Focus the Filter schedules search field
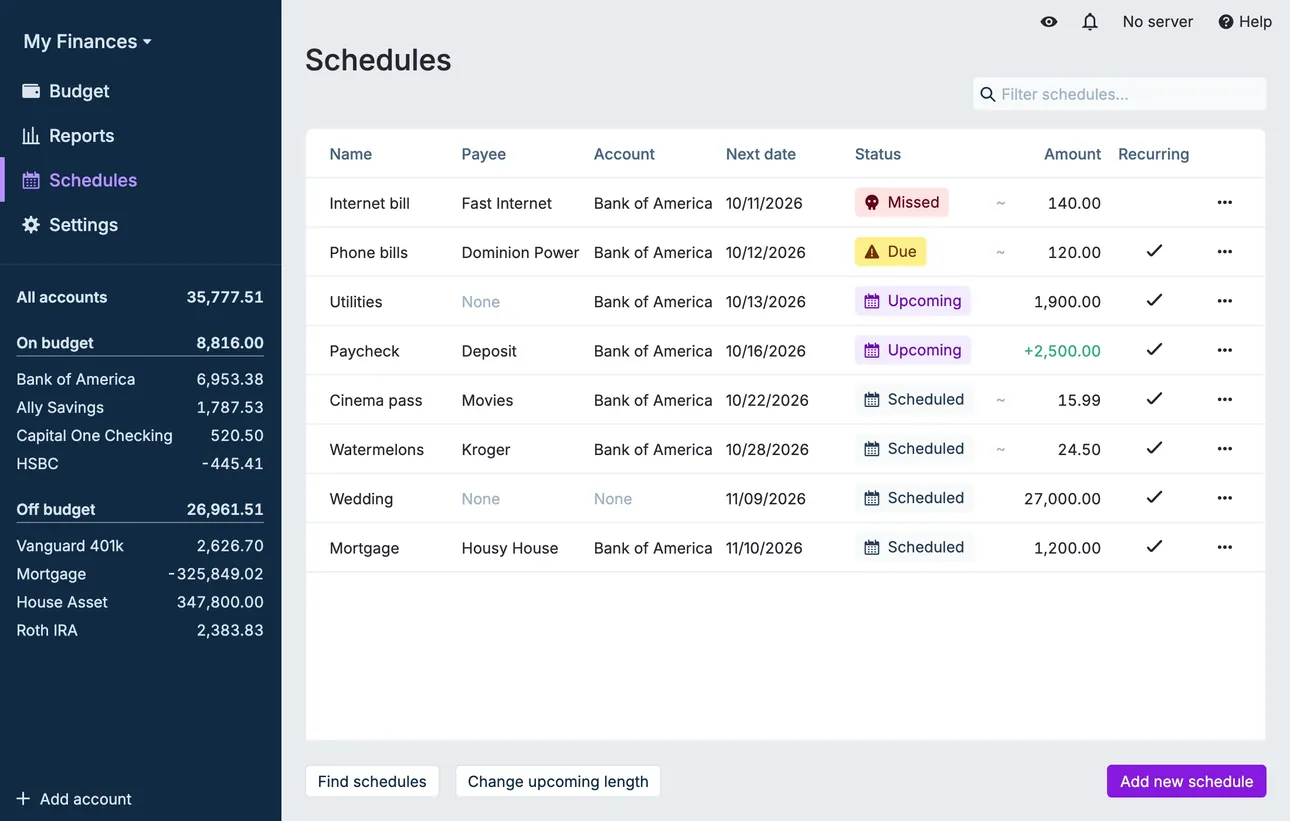Image resolution: width=1290 pixels, height=821 pixels. [1119, 94]
